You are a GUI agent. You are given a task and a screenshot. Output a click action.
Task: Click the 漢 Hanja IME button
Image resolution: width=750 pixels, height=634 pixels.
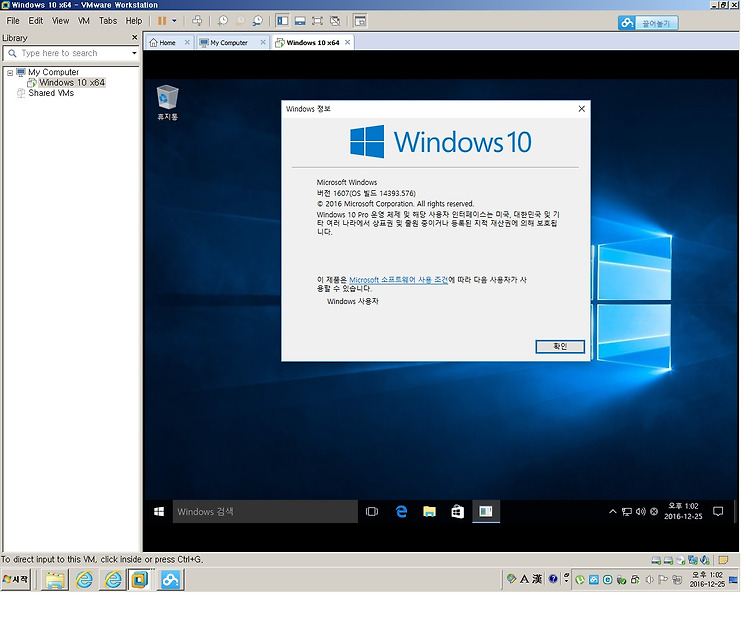pyautogui.click(x=538, y=579)
